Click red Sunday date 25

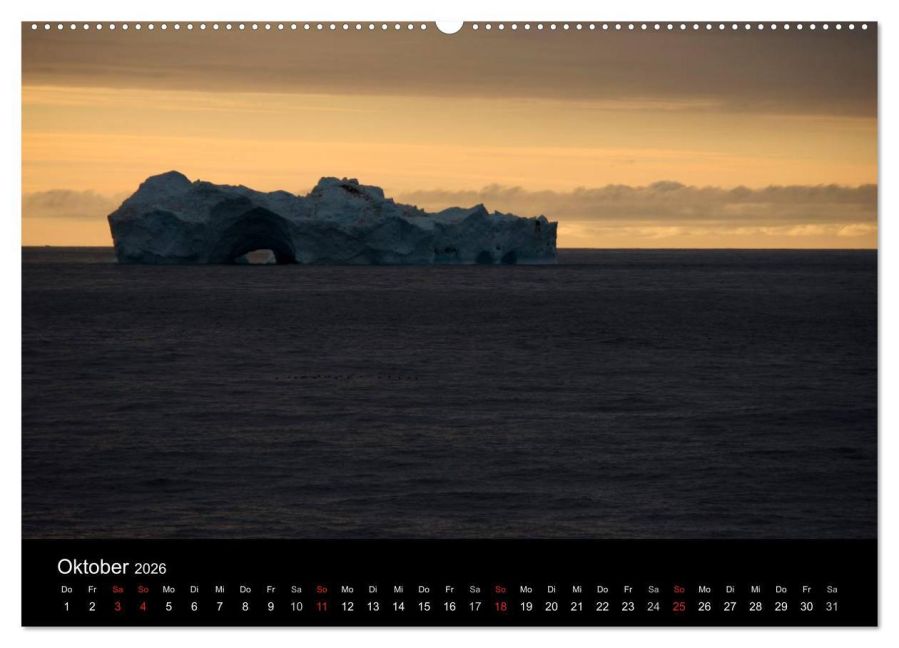point(679,607)
